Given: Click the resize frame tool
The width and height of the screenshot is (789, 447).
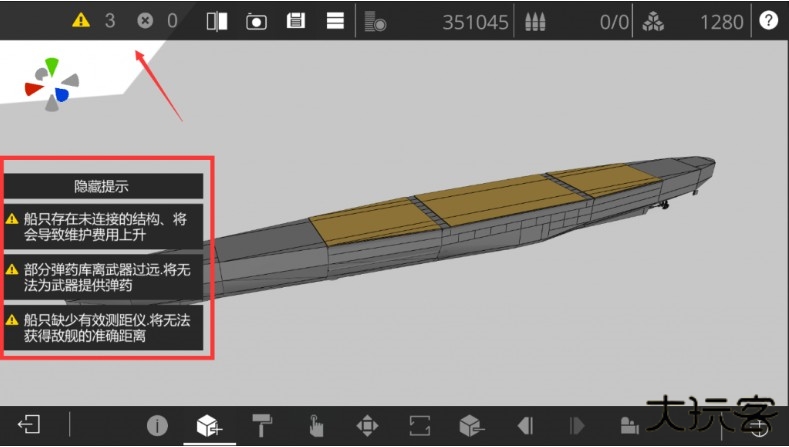Looking at the screenshot, I should (x=420, y=425).
